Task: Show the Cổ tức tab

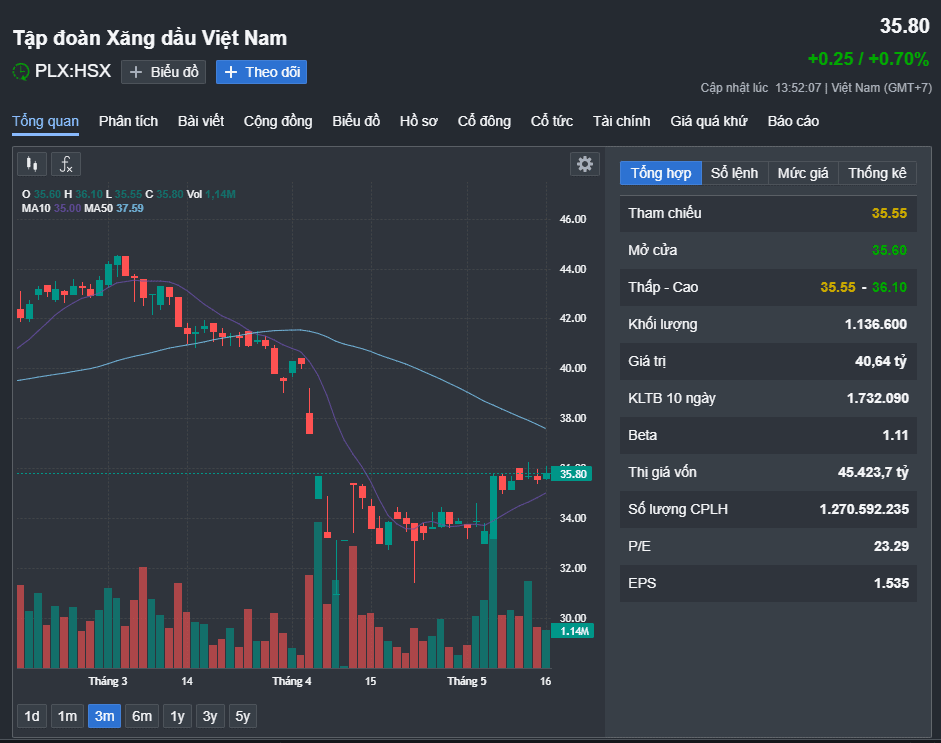Action: 552,121
